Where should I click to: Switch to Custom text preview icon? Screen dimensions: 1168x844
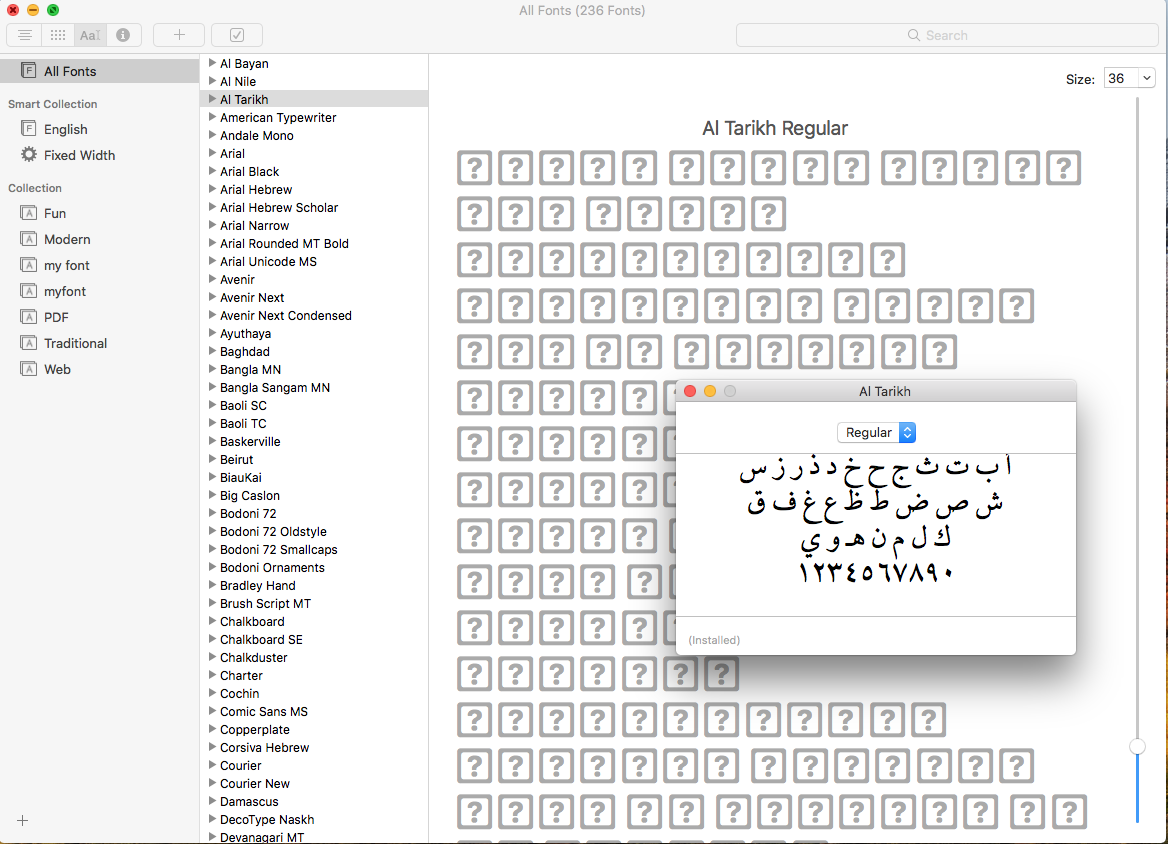click(x=90, y=35)
